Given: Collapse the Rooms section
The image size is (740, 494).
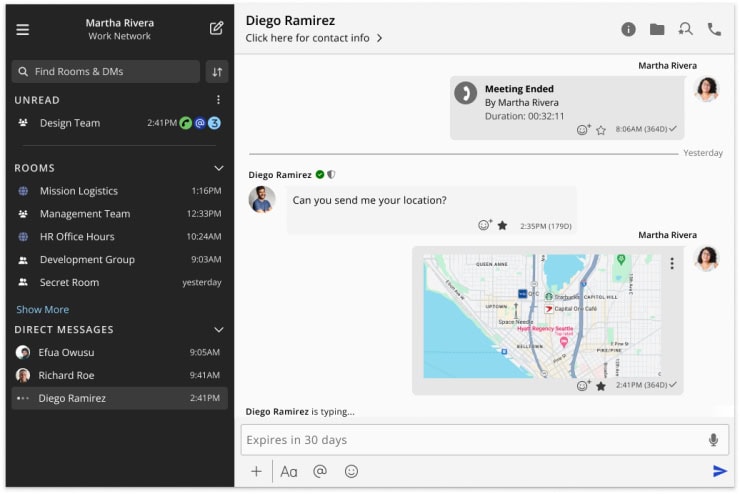Looking at the screenshot, I should click(219, 168).
